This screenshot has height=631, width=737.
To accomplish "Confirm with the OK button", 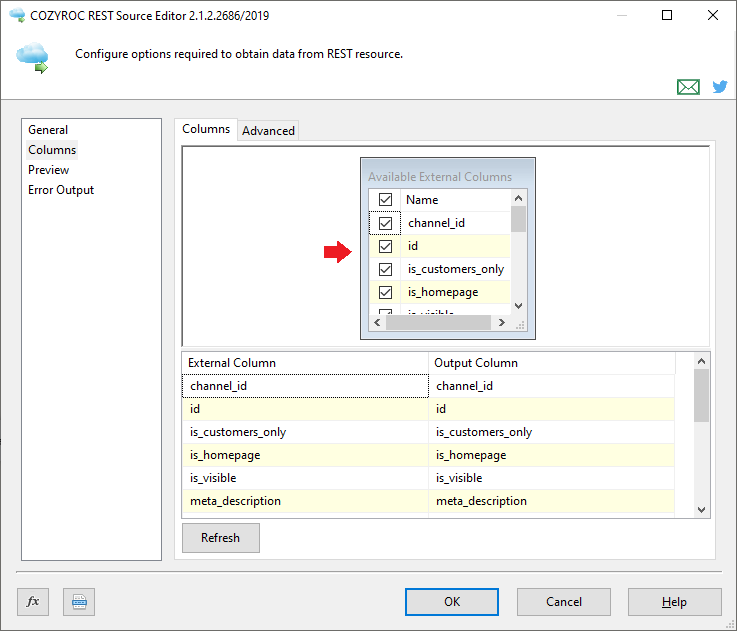I will [452, 602].
